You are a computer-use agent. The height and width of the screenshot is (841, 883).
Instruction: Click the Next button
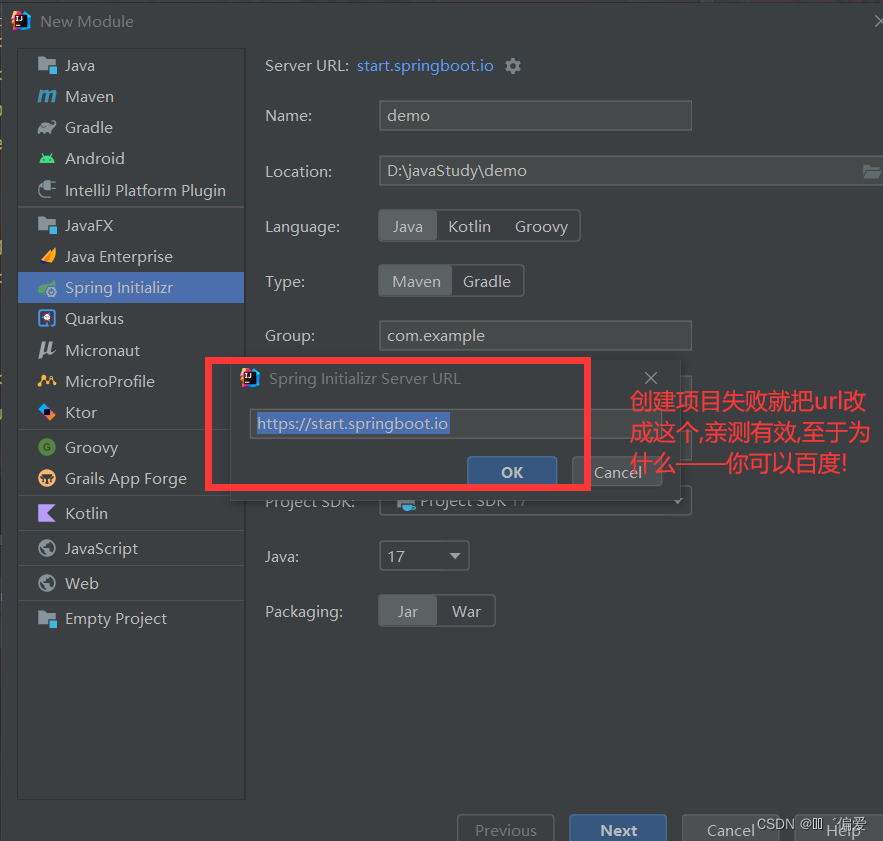tap(618, 829)
